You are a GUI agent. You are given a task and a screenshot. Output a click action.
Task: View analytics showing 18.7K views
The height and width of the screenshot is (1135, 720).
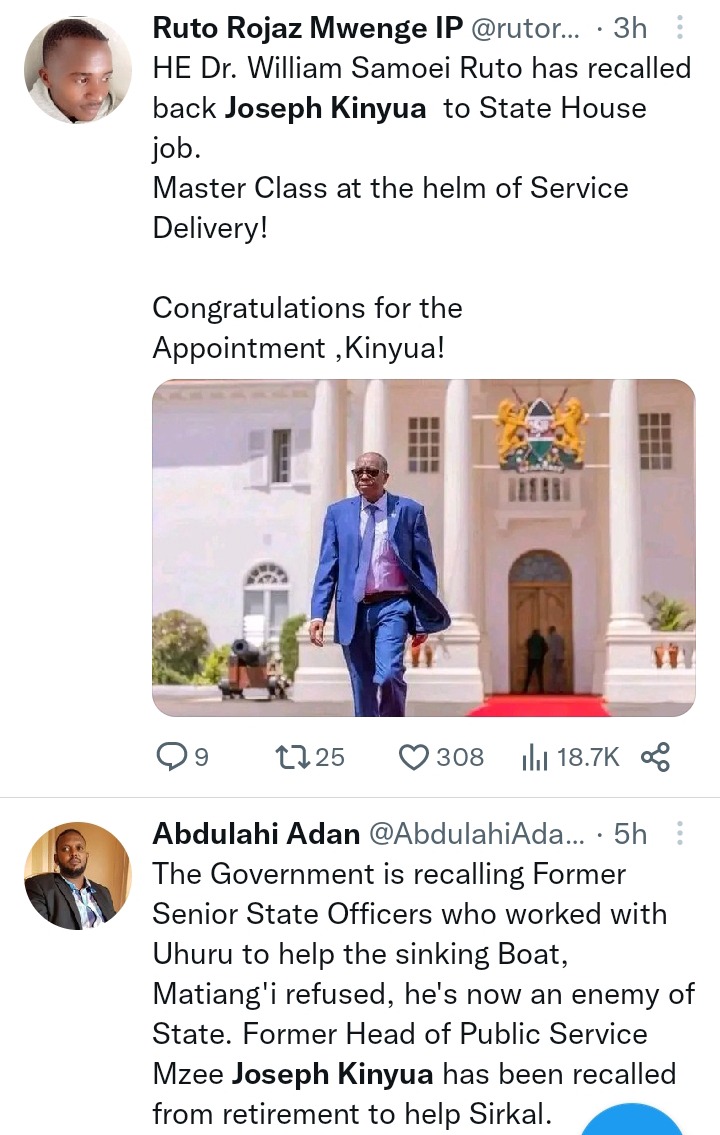tap(535, 758)
